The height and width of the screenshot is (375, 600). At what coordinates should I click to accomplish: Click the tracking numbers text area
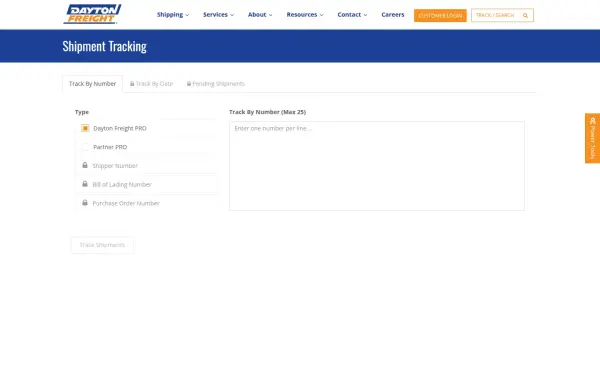(377, 166)
